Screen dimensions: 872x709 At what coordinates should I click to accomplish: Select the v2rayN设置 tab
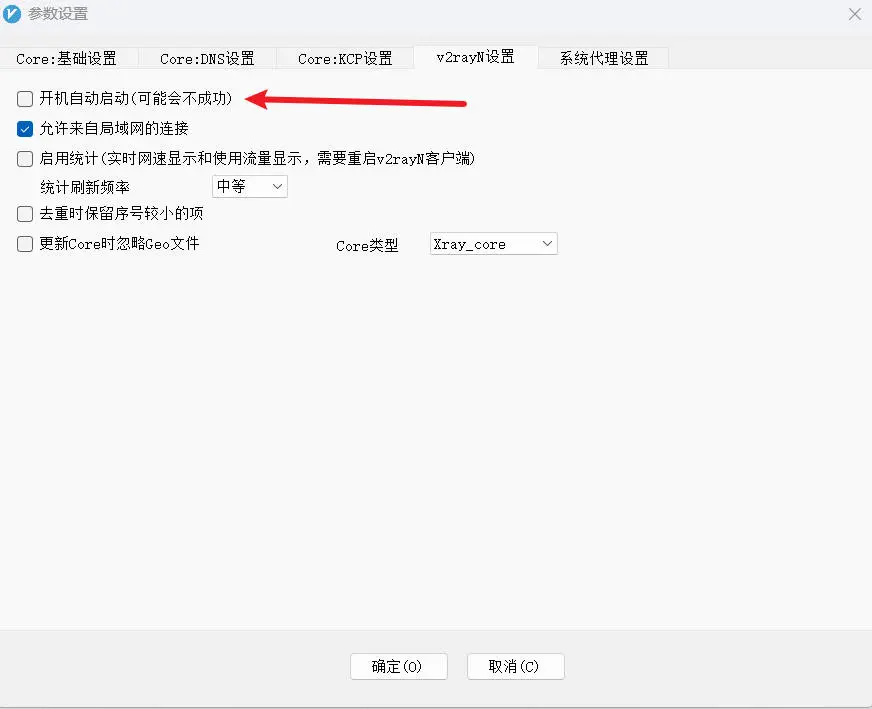475,57
